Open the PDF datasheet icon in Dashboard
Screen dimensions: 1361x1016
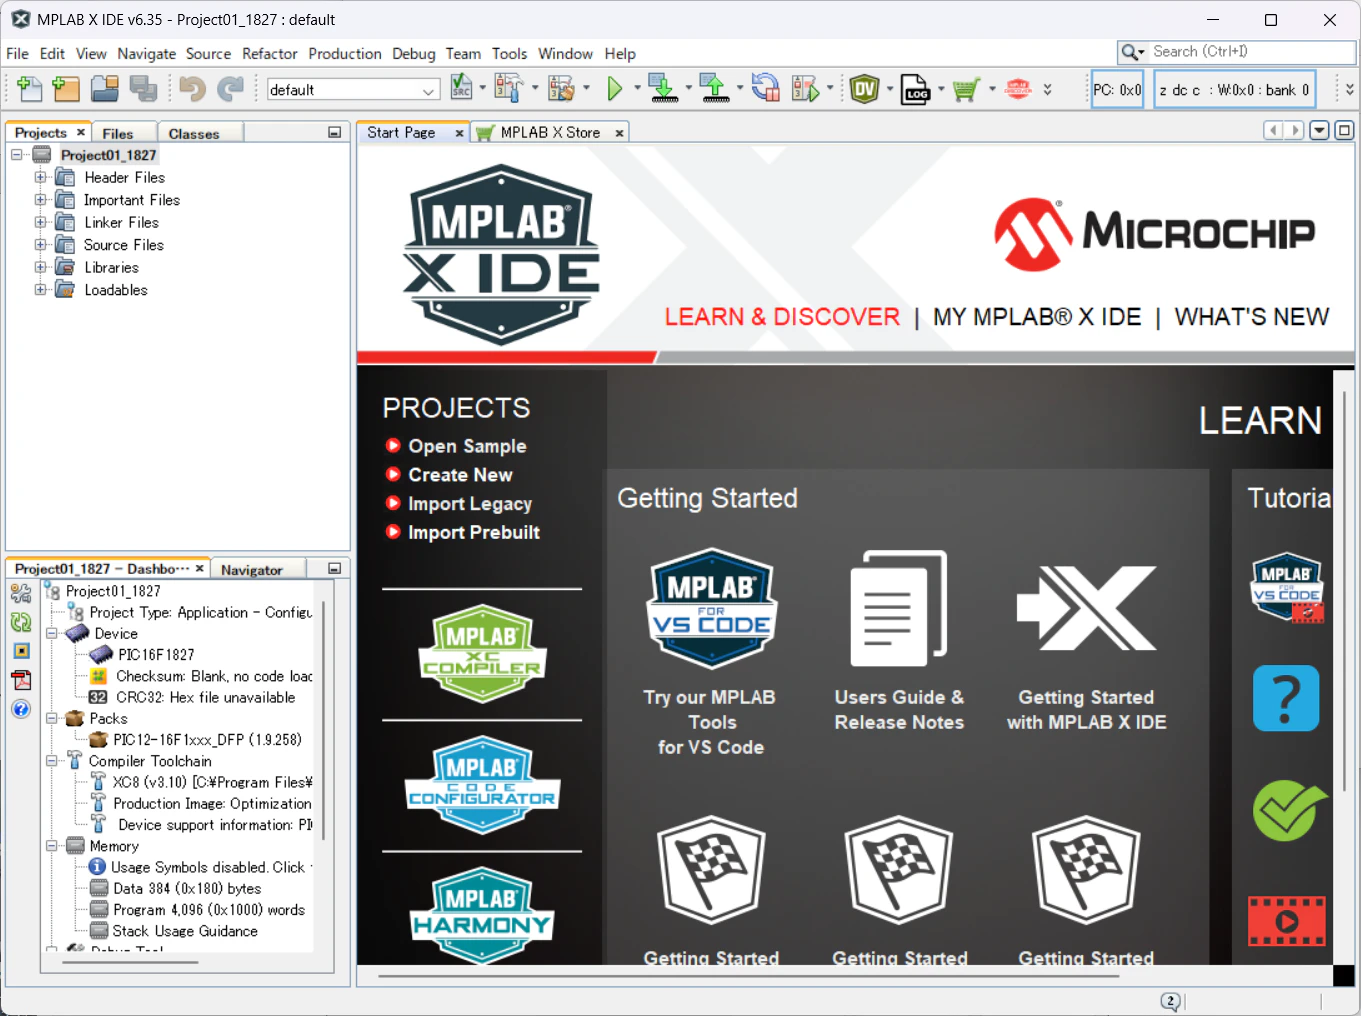point(20,680)
